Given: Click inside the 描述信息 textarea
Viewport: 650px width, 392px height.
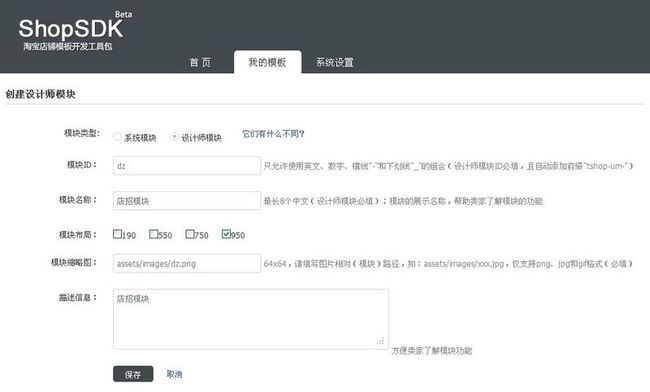Looking at the screenshot, I should click(x=251, y=319).
